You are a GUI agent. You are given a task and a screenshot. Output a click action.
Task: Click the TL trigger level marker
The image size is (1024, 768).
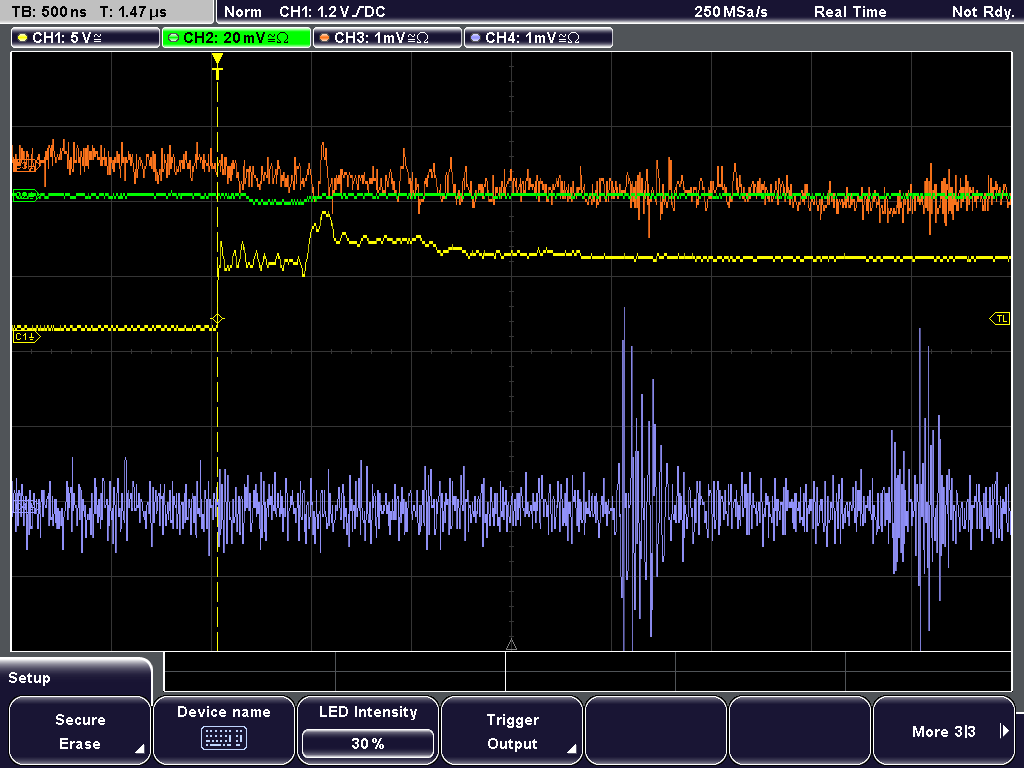1000,319
